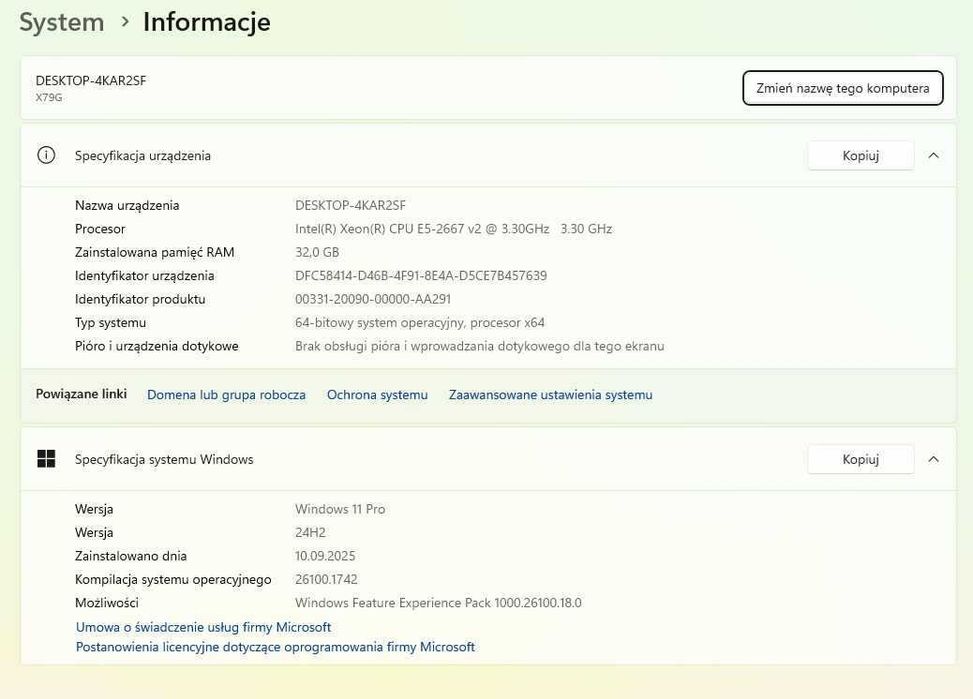Click the DESKTOP-4KAR2SF computer name at top

pyautogui.click(x=91, y=81)
